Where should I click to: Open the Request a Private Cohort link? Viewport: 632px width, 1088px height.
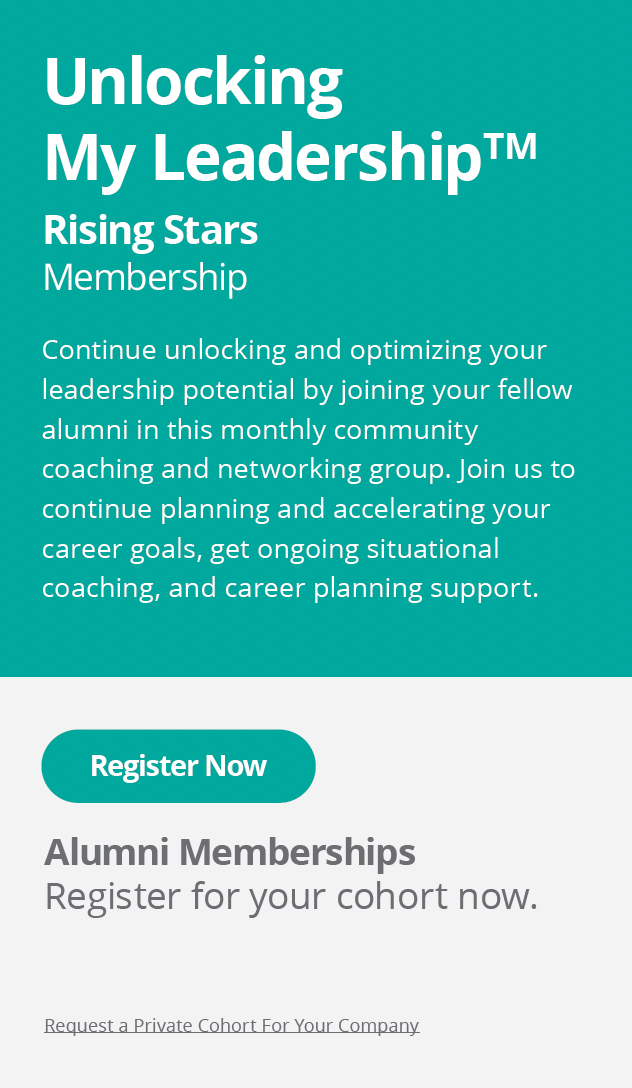click(231, 1025)
